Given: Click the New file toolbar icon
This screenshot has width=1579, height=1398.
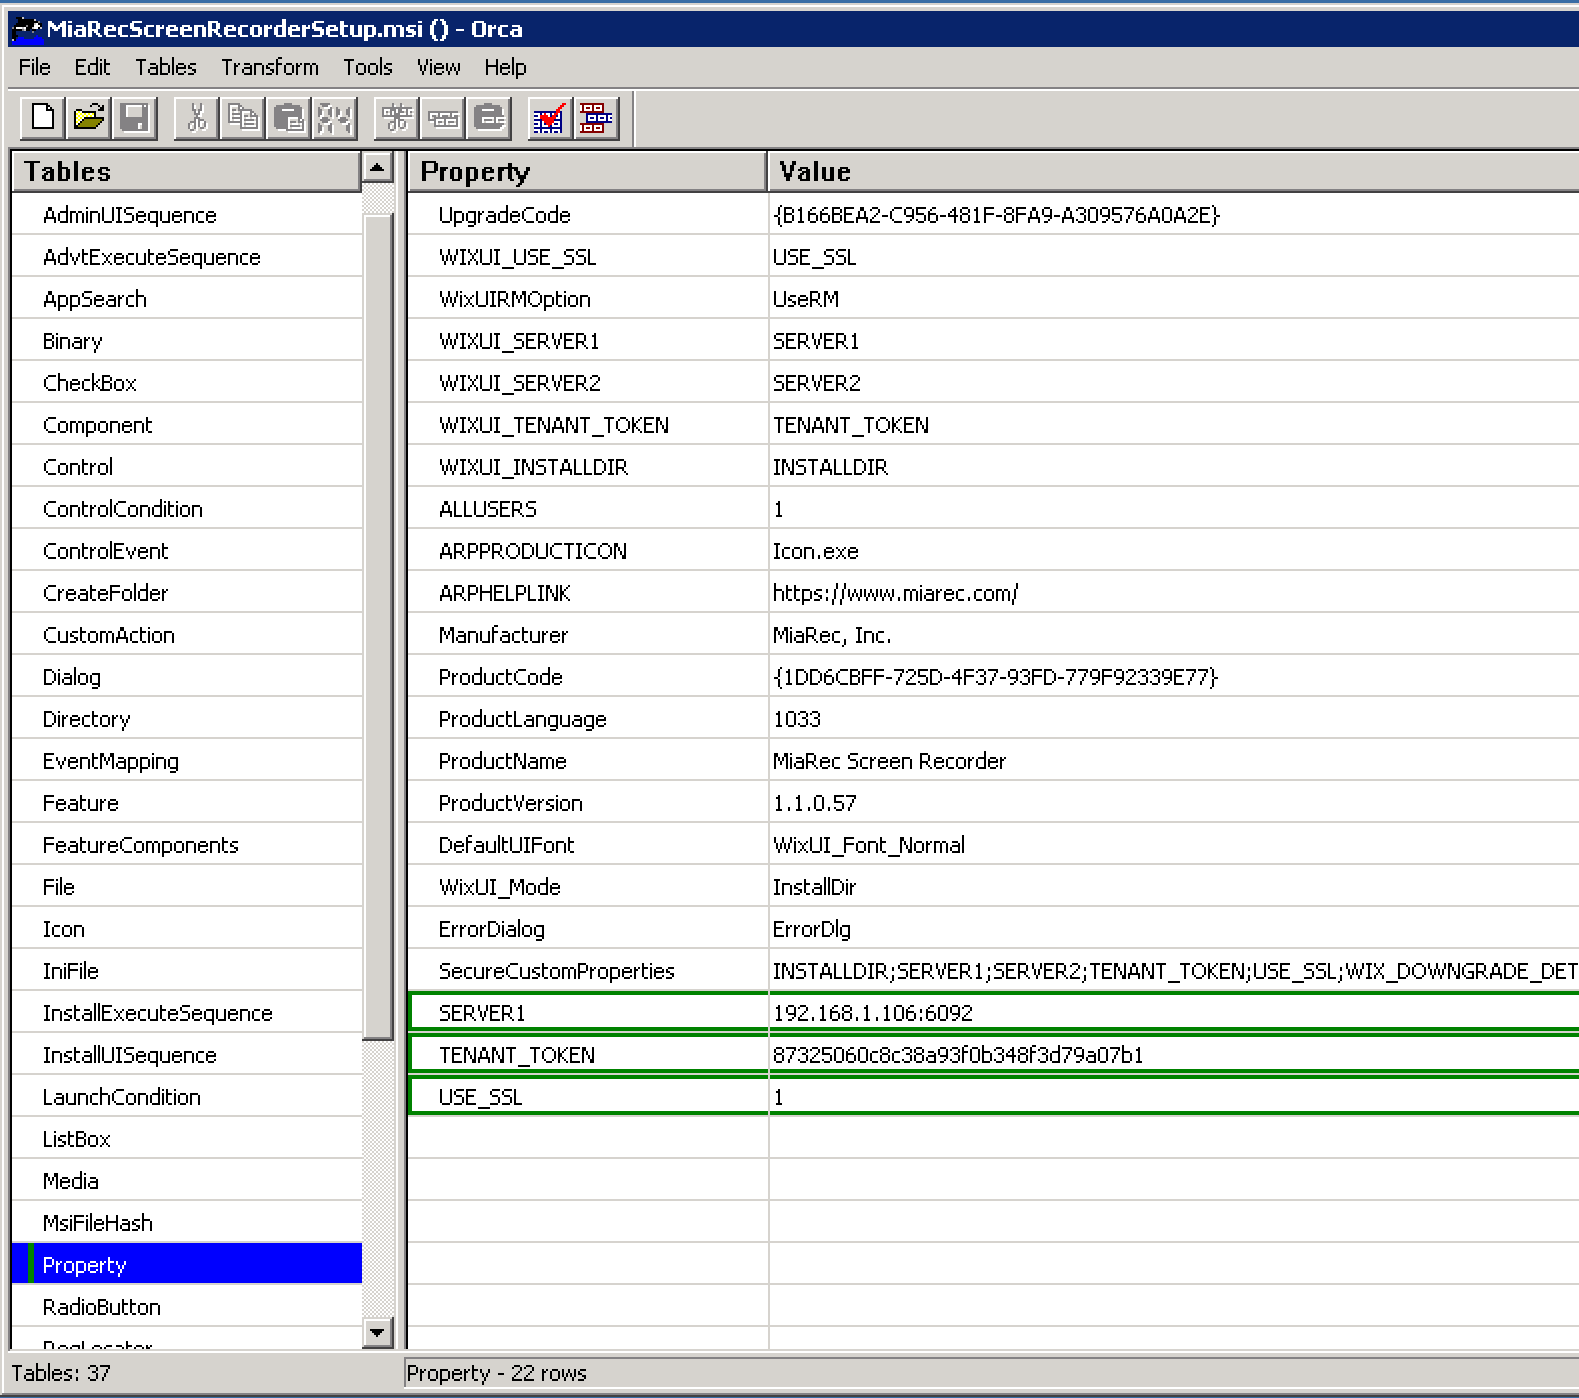Looking at the screenshot, I should click(43, 118).
